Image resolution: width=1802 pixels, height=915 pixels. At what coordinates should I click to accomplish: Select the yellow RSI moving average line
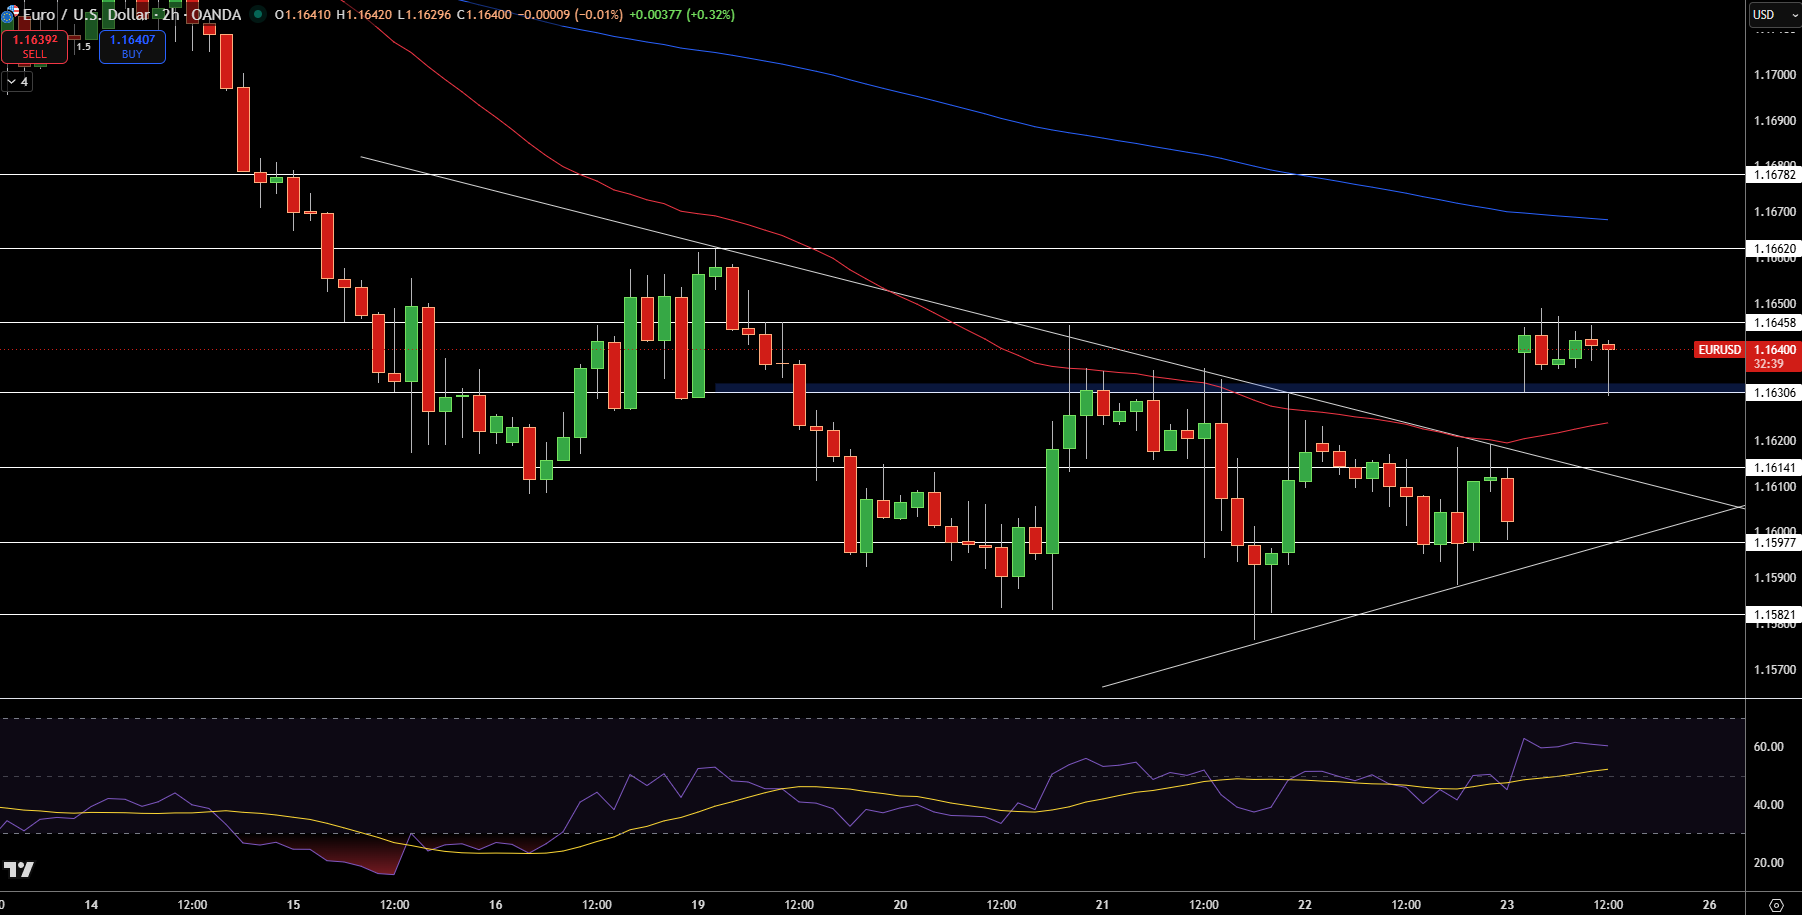point(800,788)
